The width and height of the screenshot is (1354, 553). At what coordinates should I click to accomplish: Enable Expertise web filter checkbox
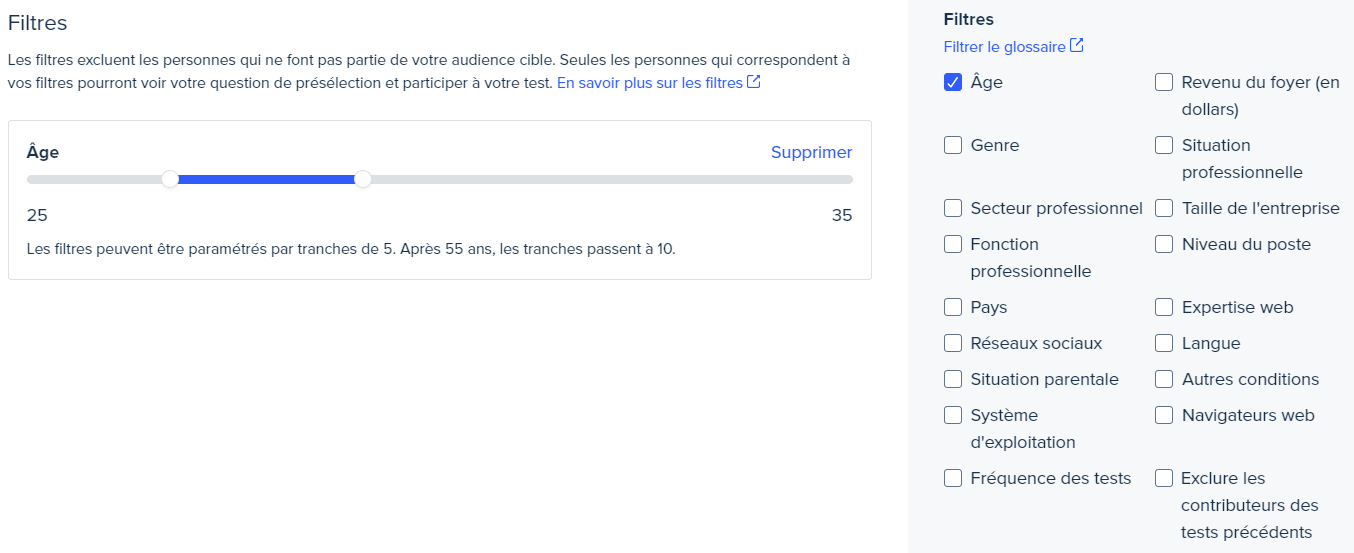tap(1164, 307)
